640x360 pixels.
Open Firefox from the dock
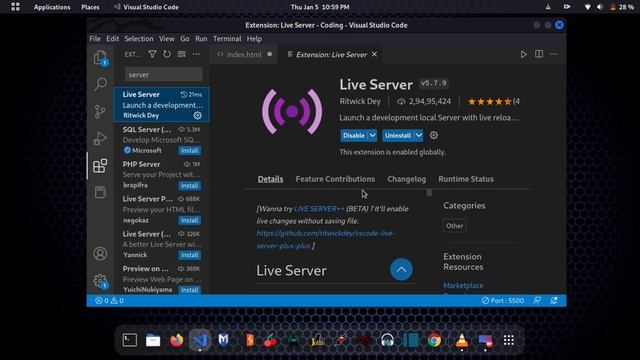pos(176,340)
